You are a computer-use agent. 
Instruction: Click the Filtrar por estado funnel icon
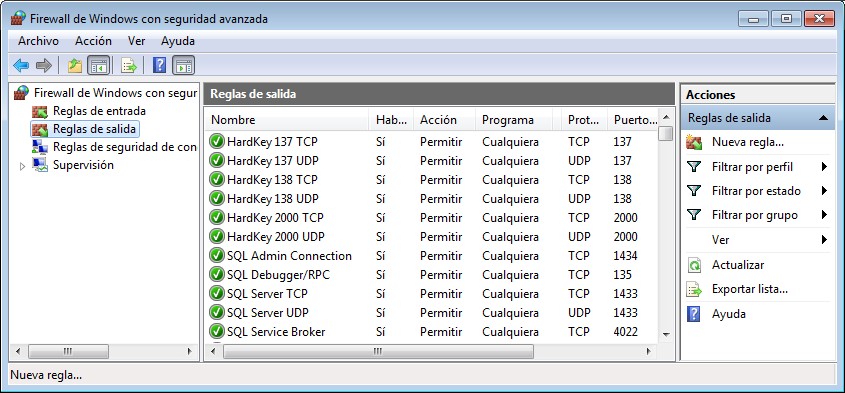[x=694, y=191]
